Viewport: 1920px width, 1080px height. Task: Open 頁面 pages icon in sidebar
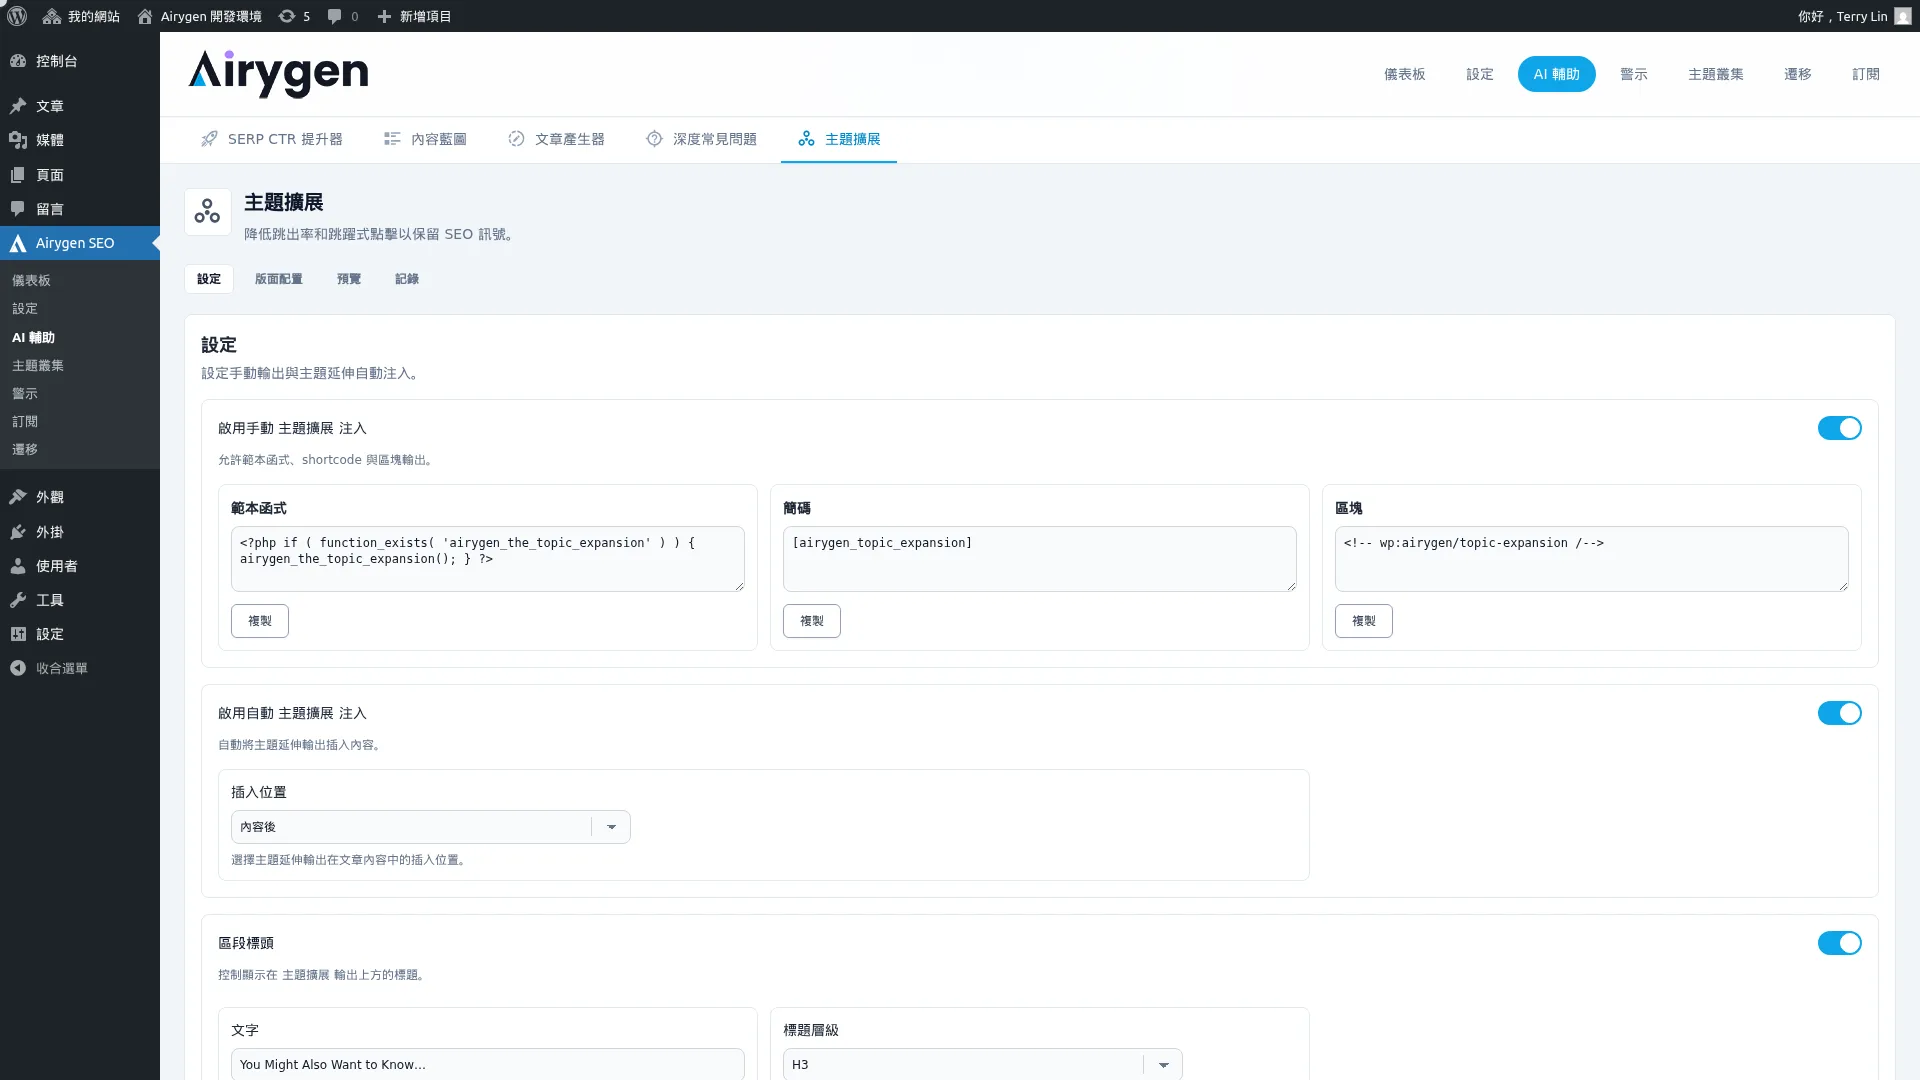coord(18,175)
